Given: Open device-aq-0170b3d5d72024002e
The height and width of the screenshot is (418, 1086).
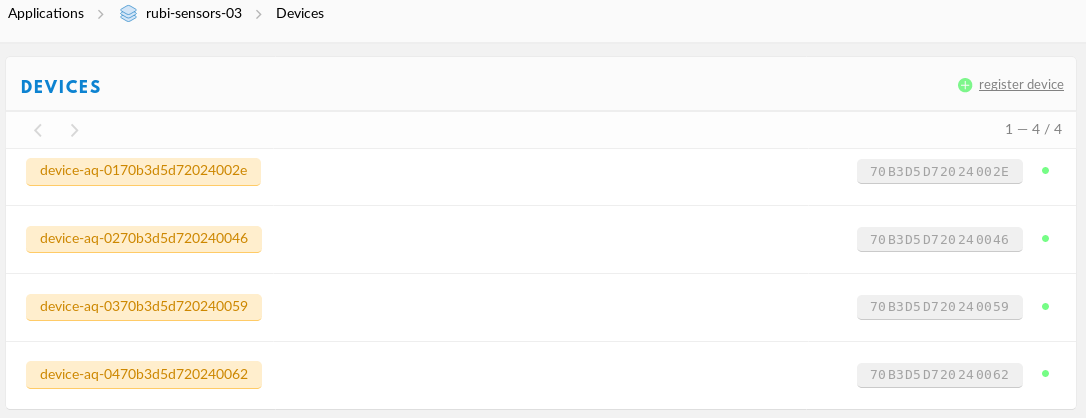Looking at the screenshot, I should [143, 171].
